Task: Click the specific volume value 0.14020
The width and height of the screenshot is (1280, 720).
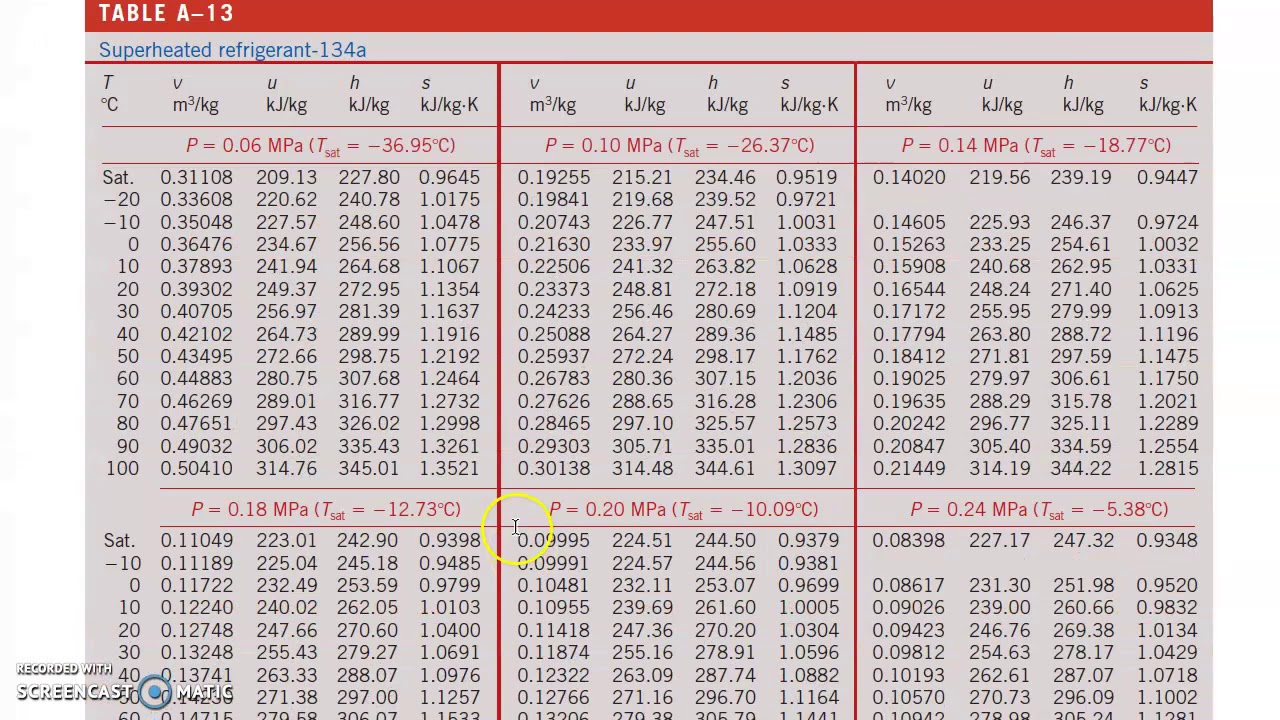Action: [909, 178]
